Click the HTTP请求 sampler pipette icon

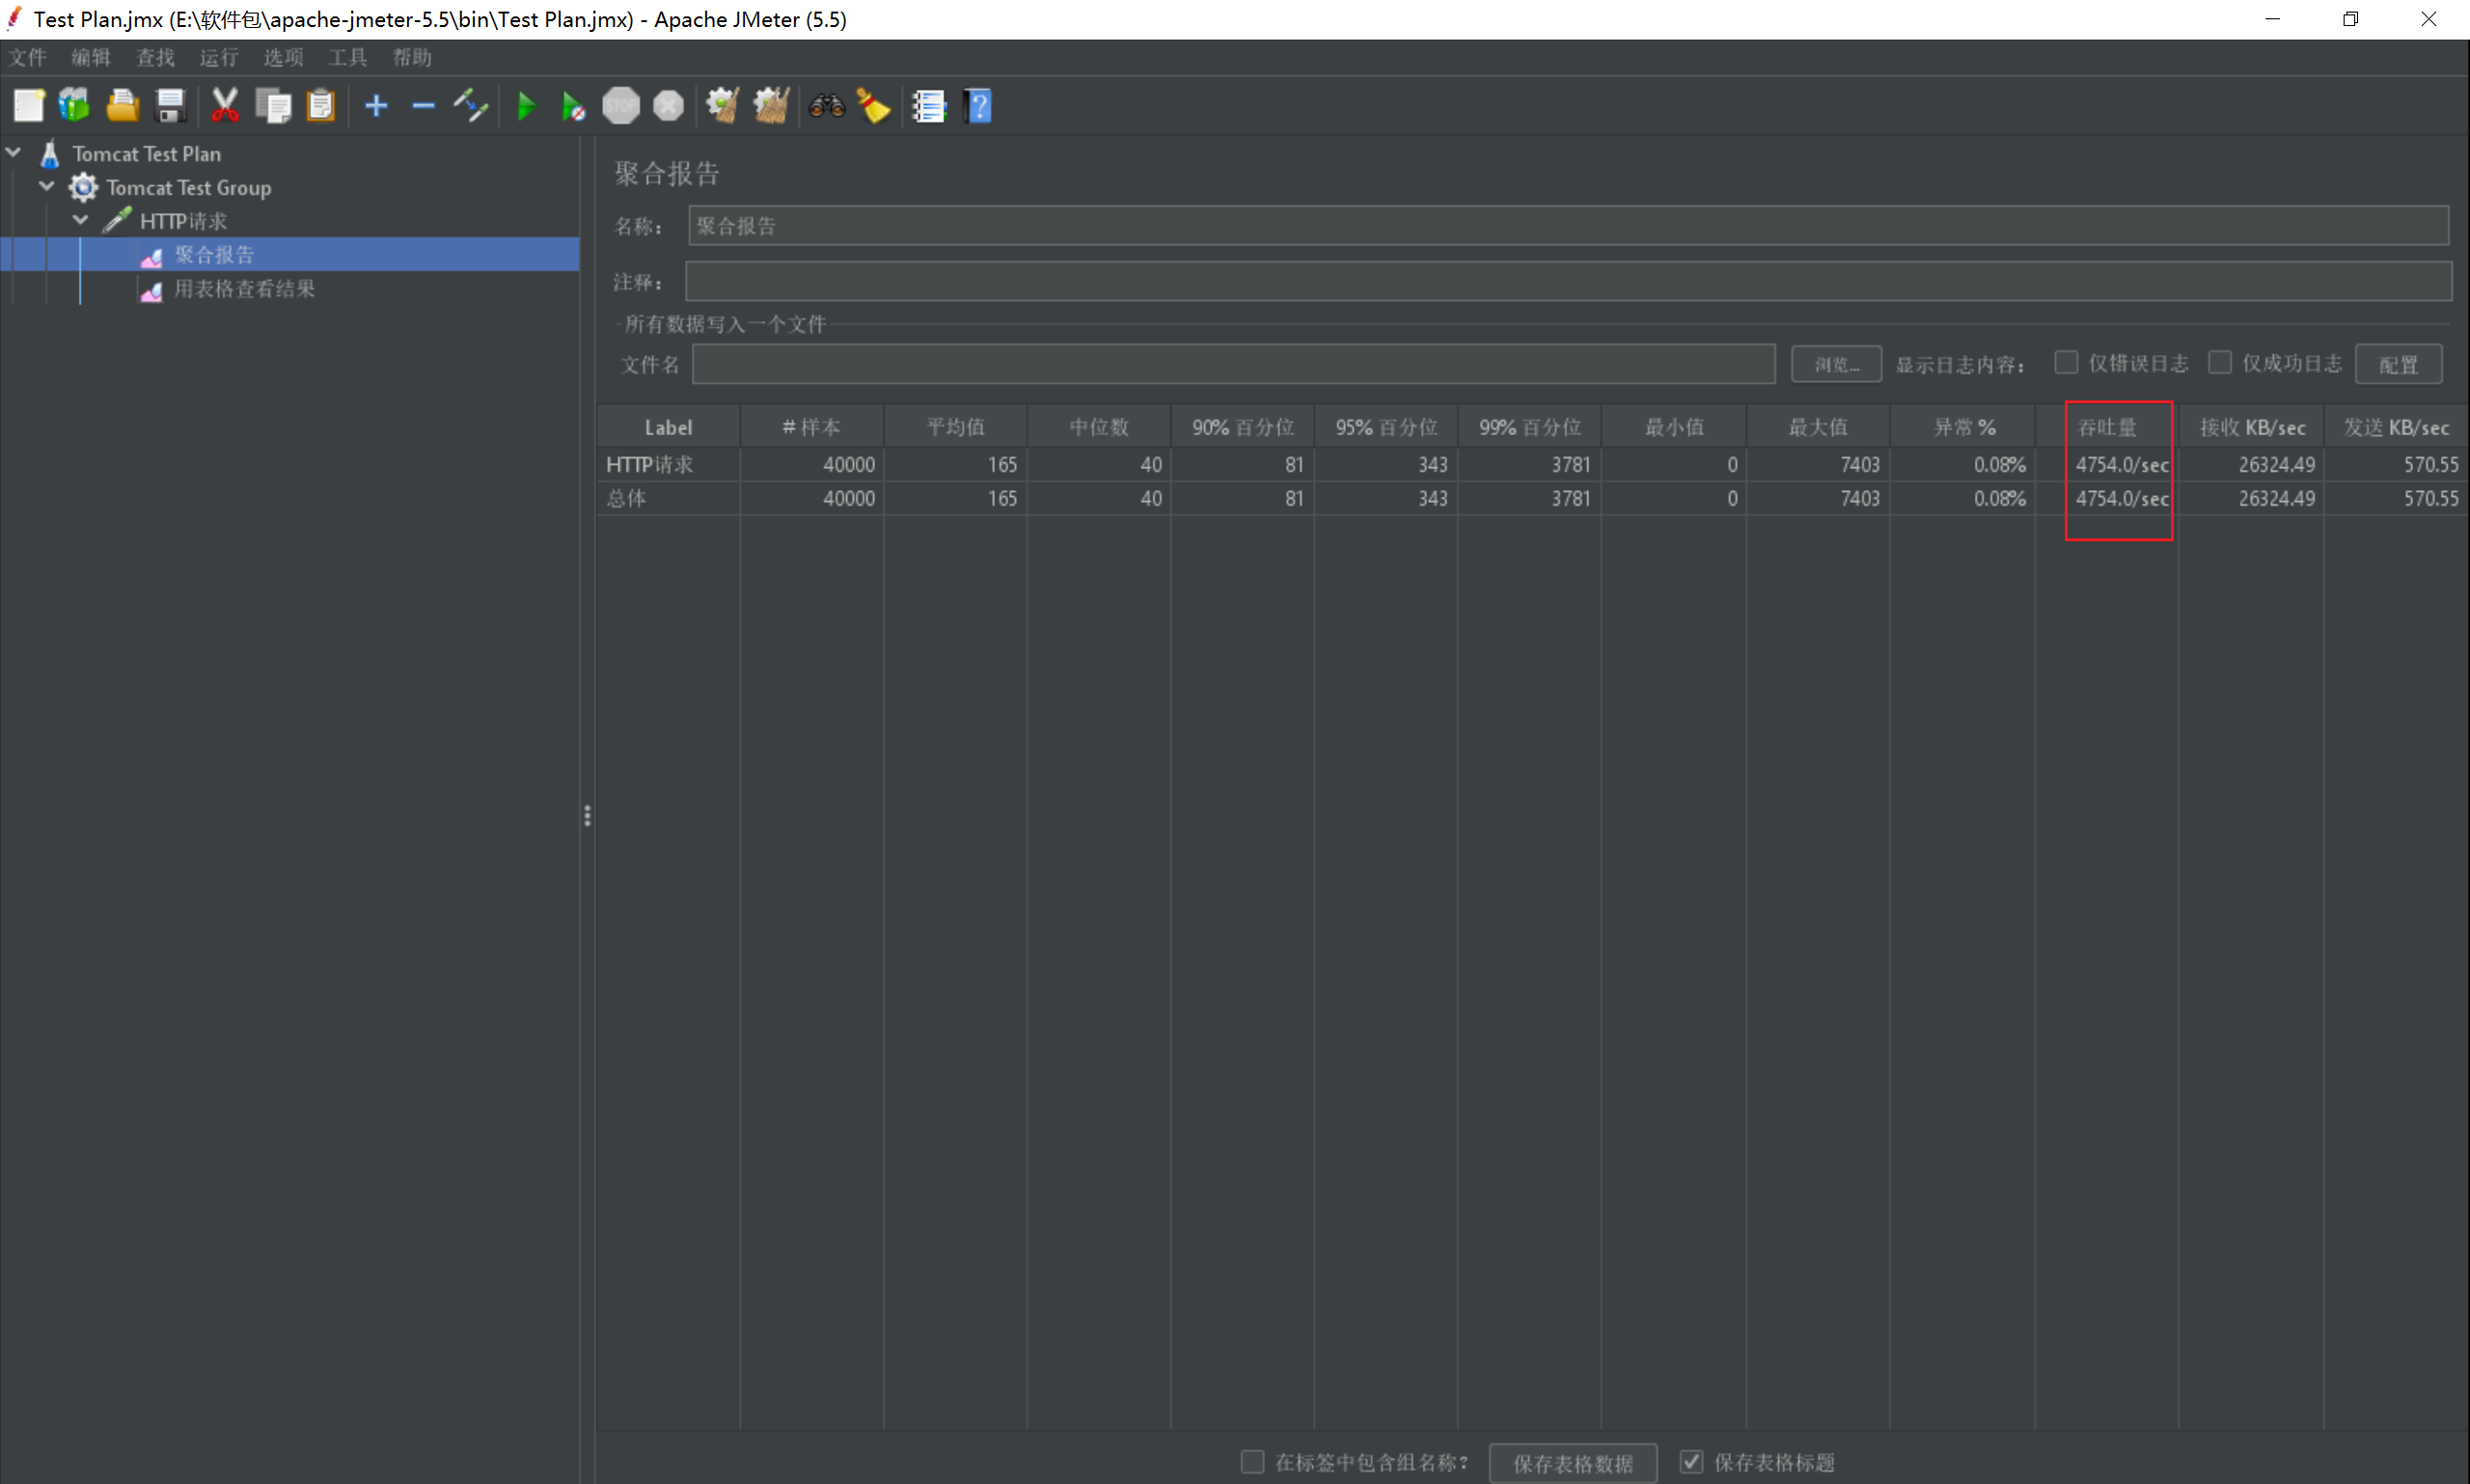coord(117,220)
